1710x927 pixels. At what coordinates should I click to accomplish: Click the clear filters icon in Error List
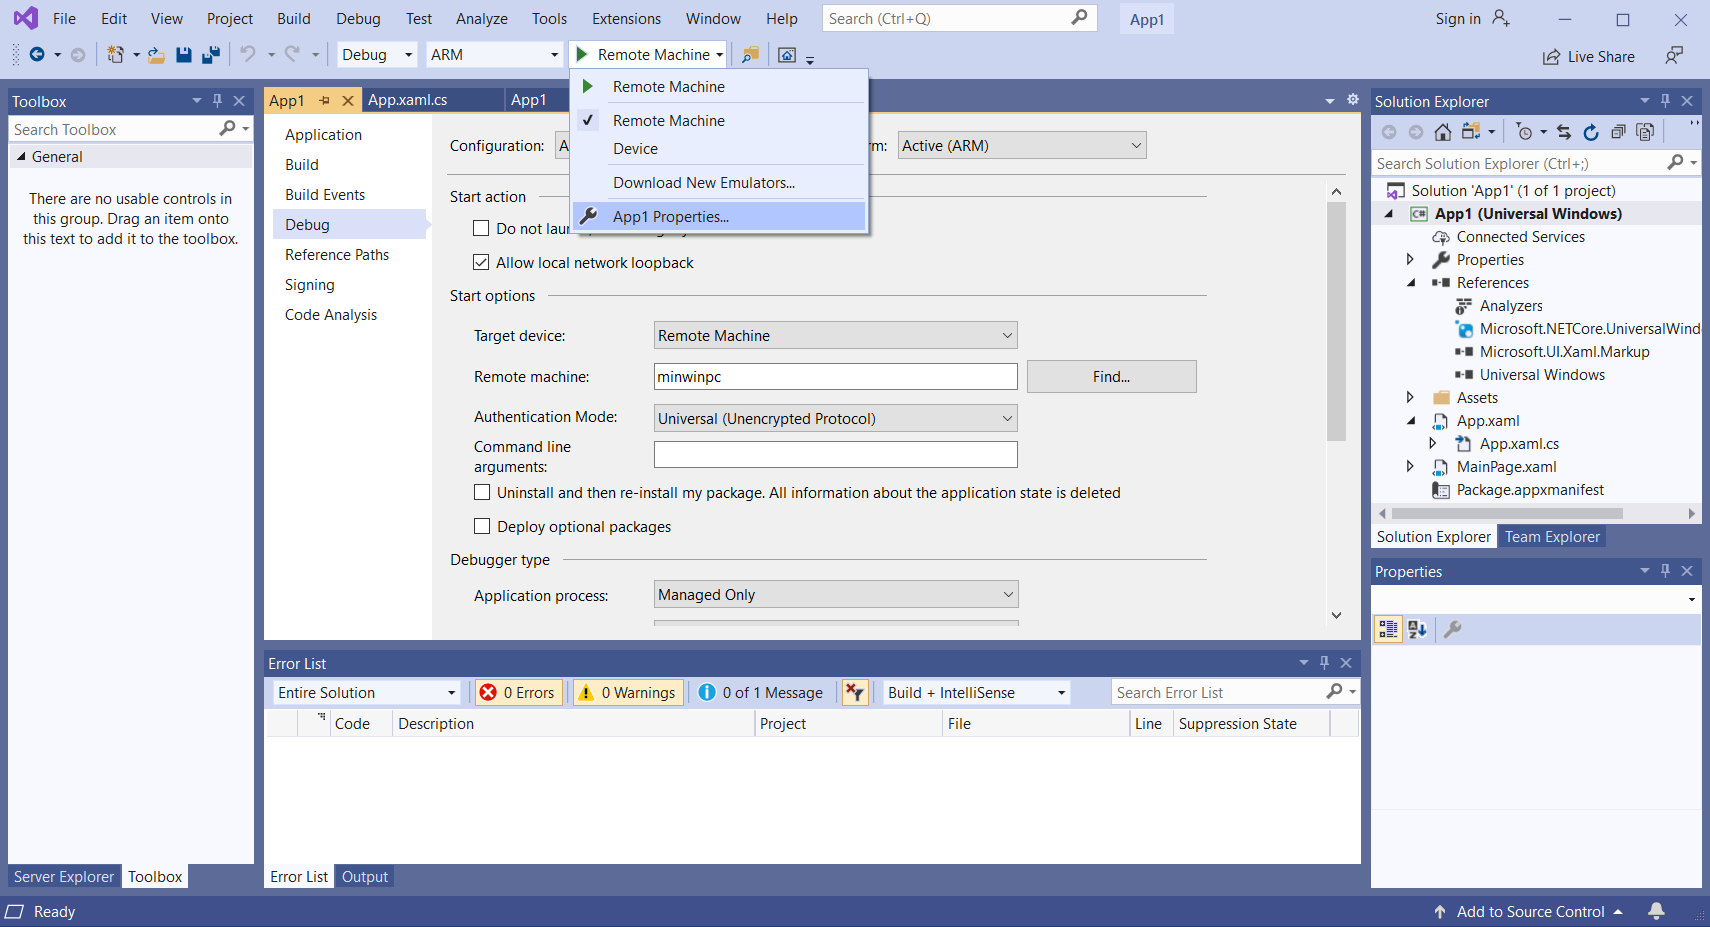[x=855, y=692]
